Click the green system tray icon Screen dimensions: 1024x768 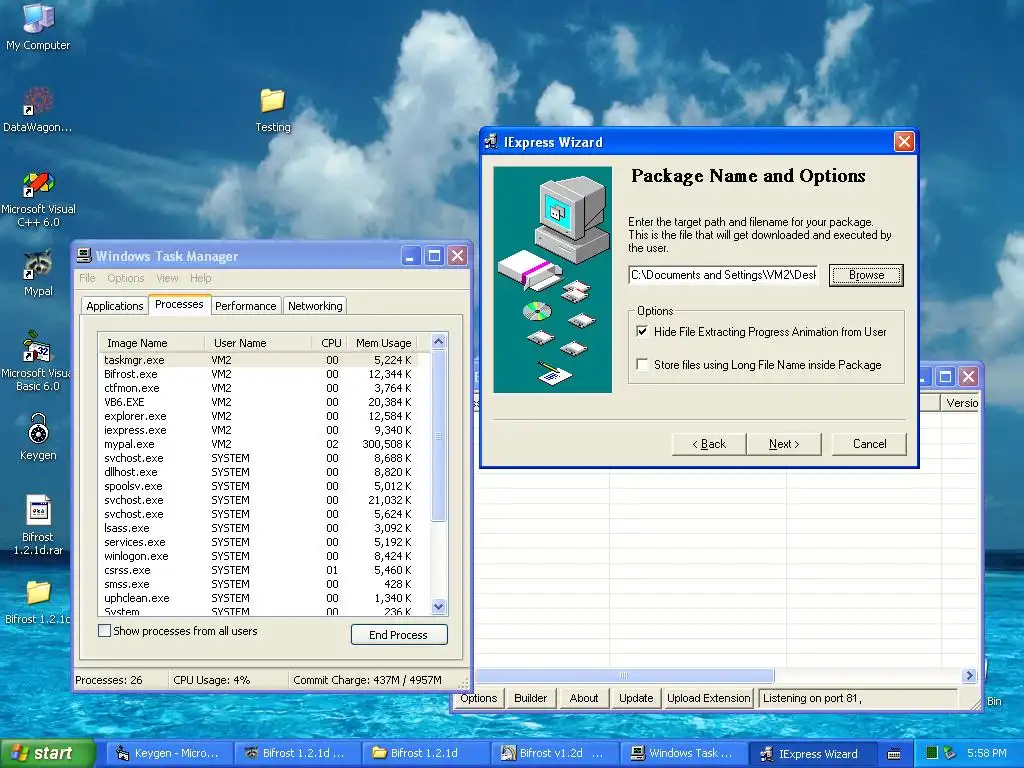(932, 753)
